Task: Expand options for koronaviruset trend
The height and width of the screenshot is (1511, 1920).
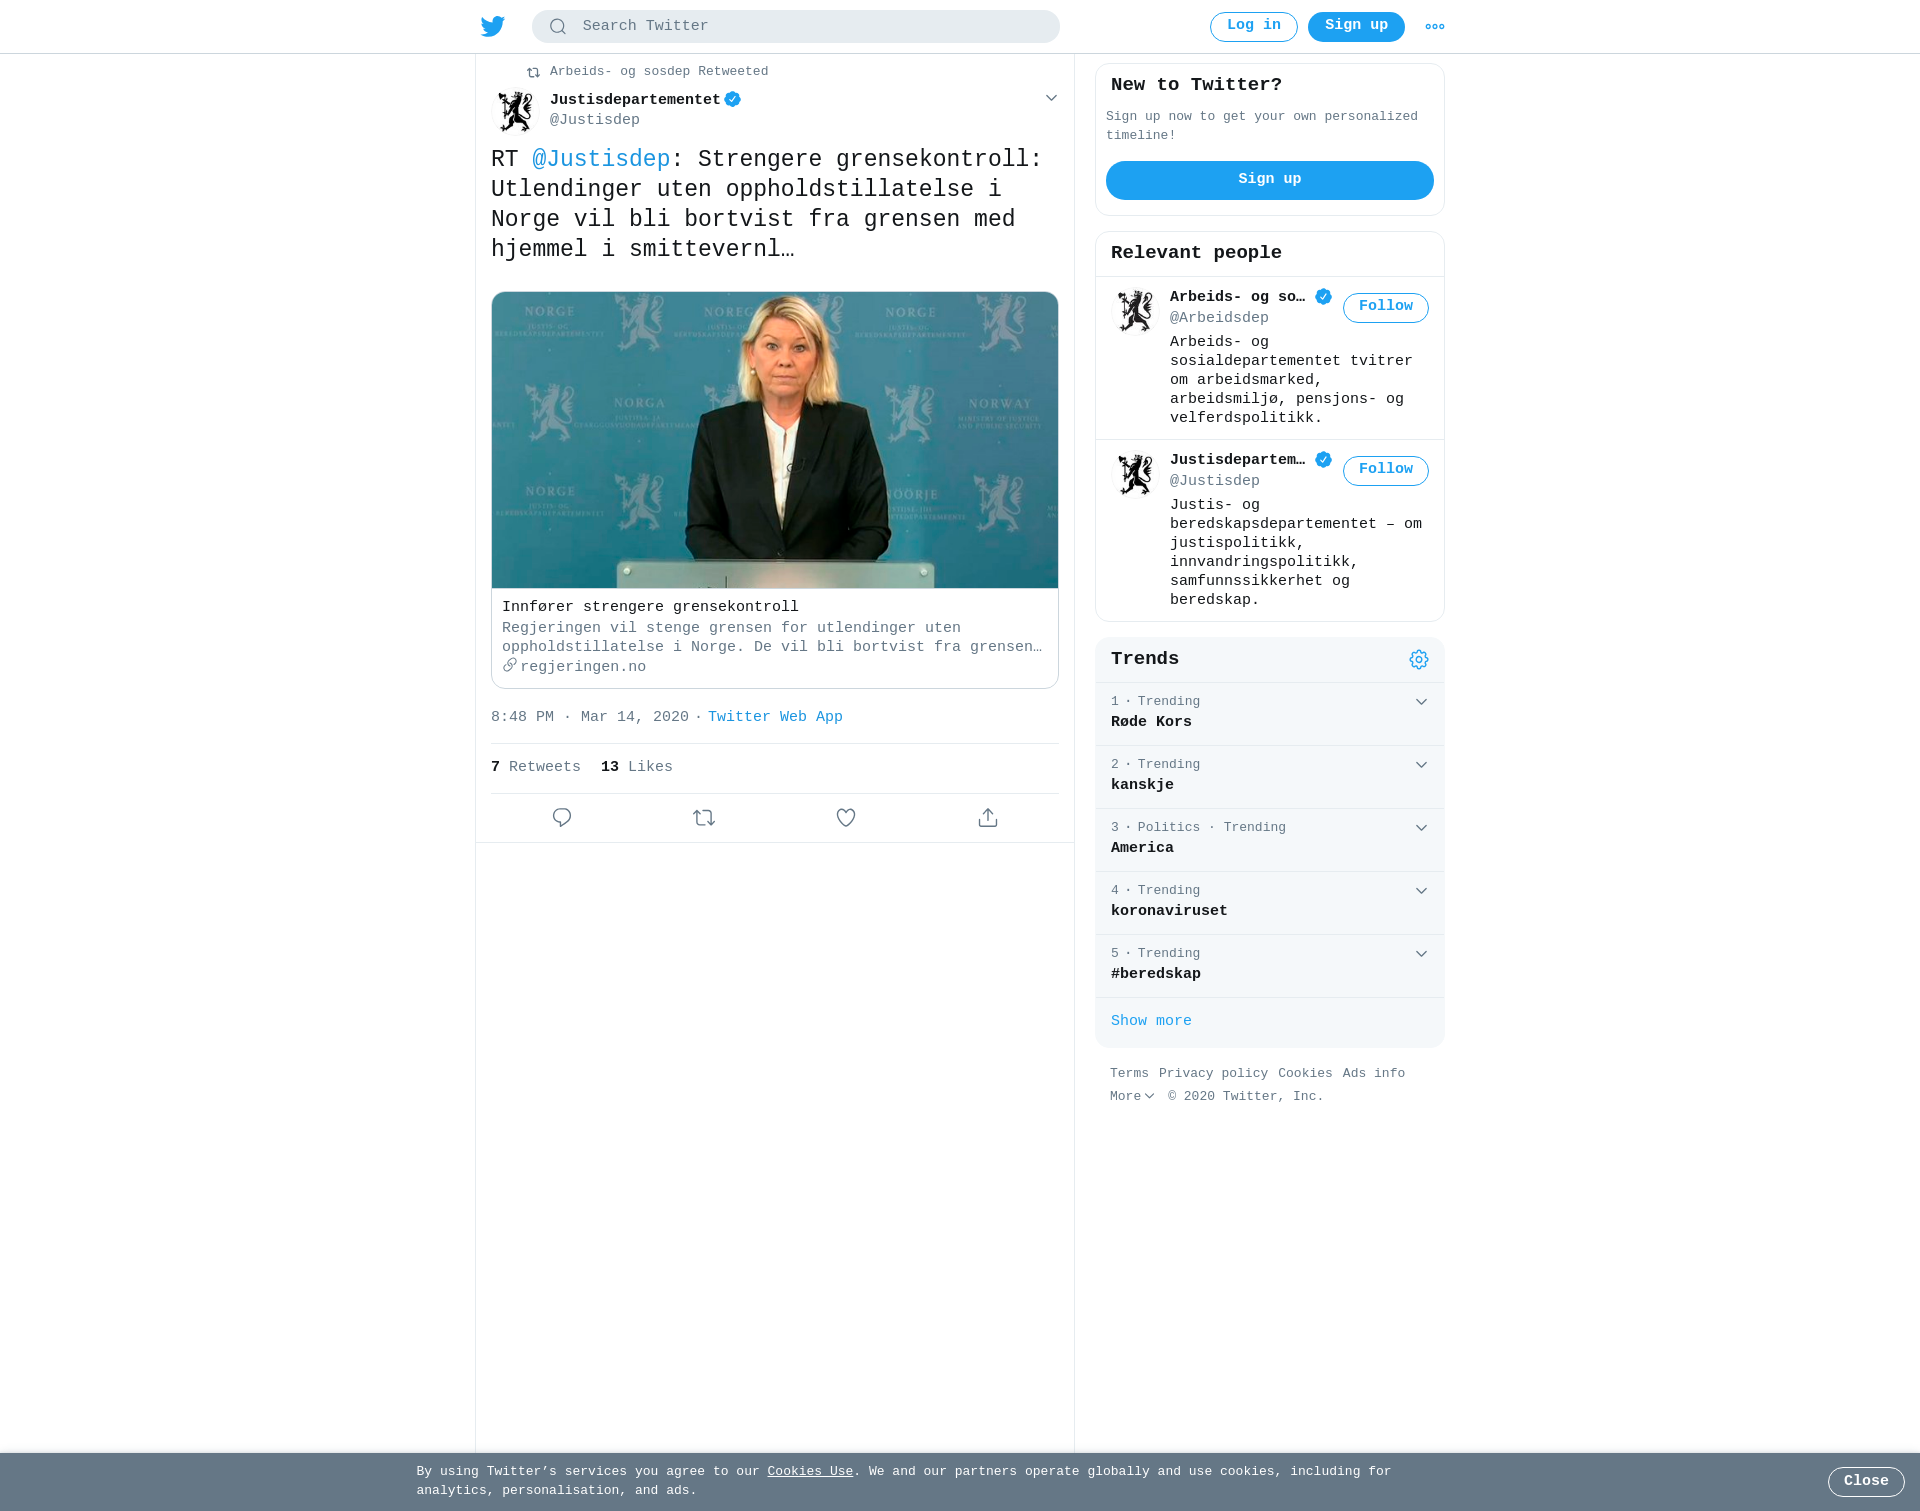Action: [1421, 891]
